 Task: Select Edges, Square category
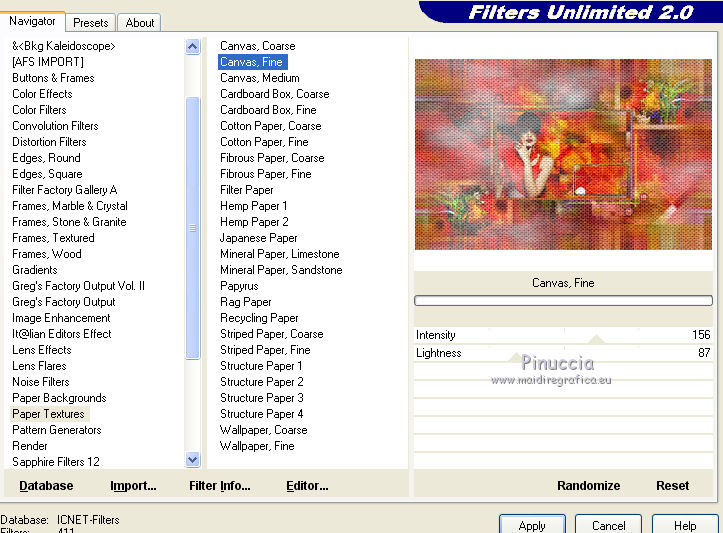point(47,174)
